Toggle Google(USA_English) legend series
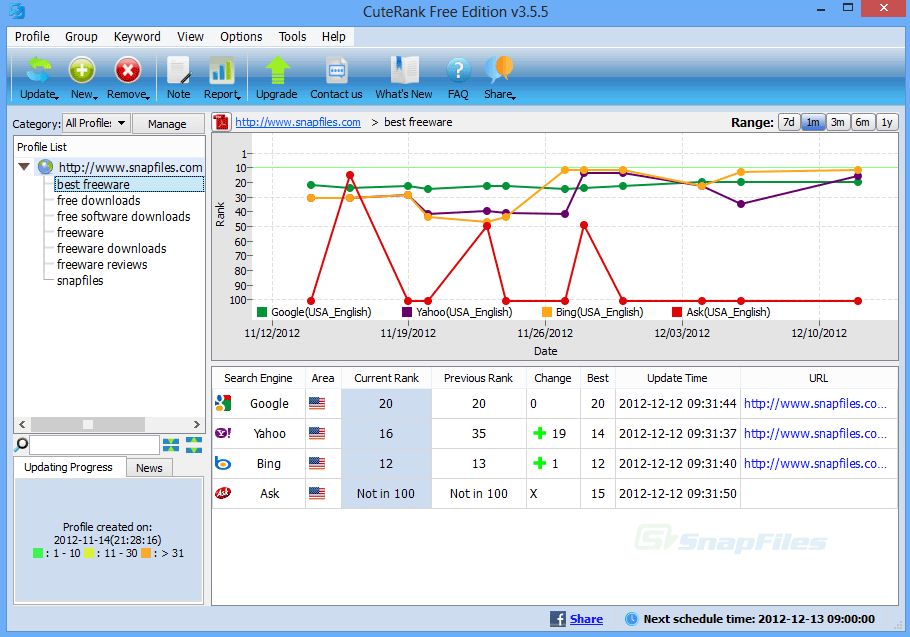 coord(314,312)
